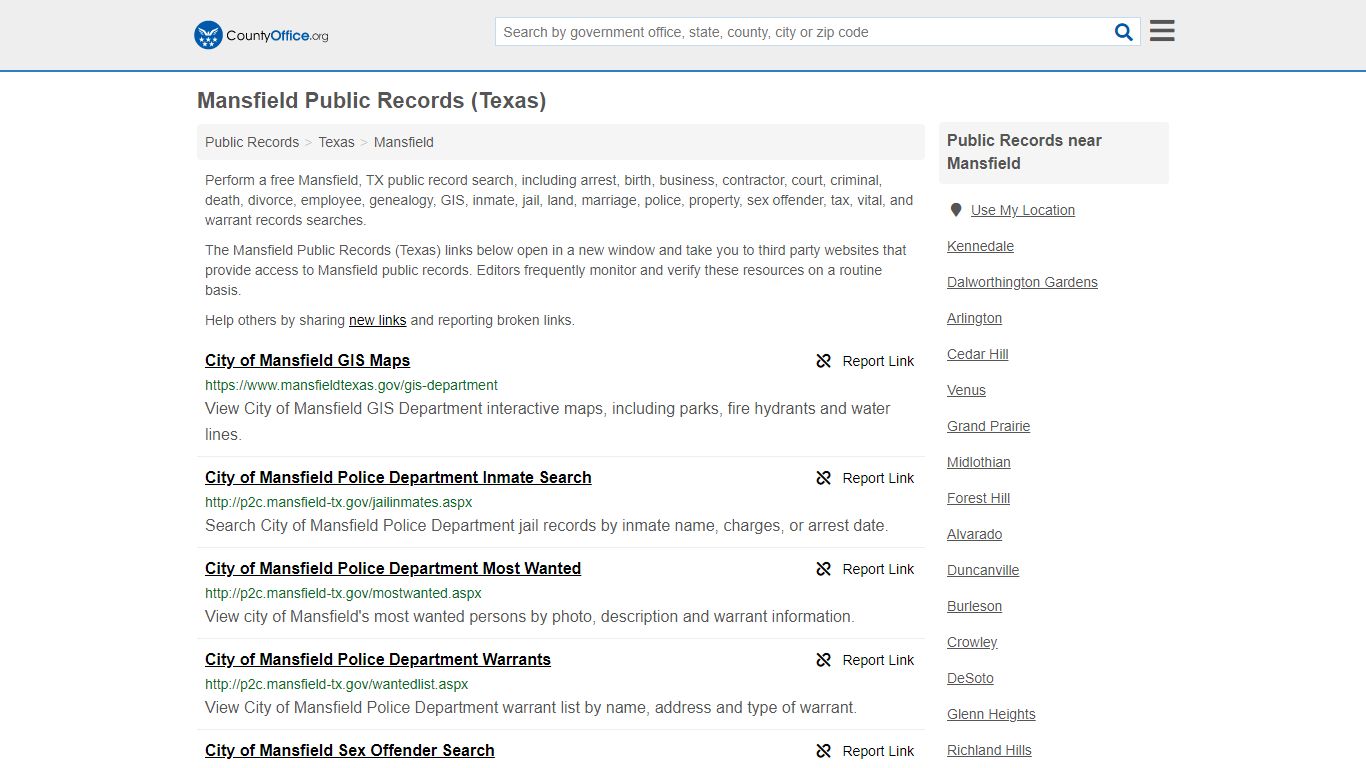Select Venus nearby link
The width and height of the screenshot is (1366, 768).
coord(966,390)
